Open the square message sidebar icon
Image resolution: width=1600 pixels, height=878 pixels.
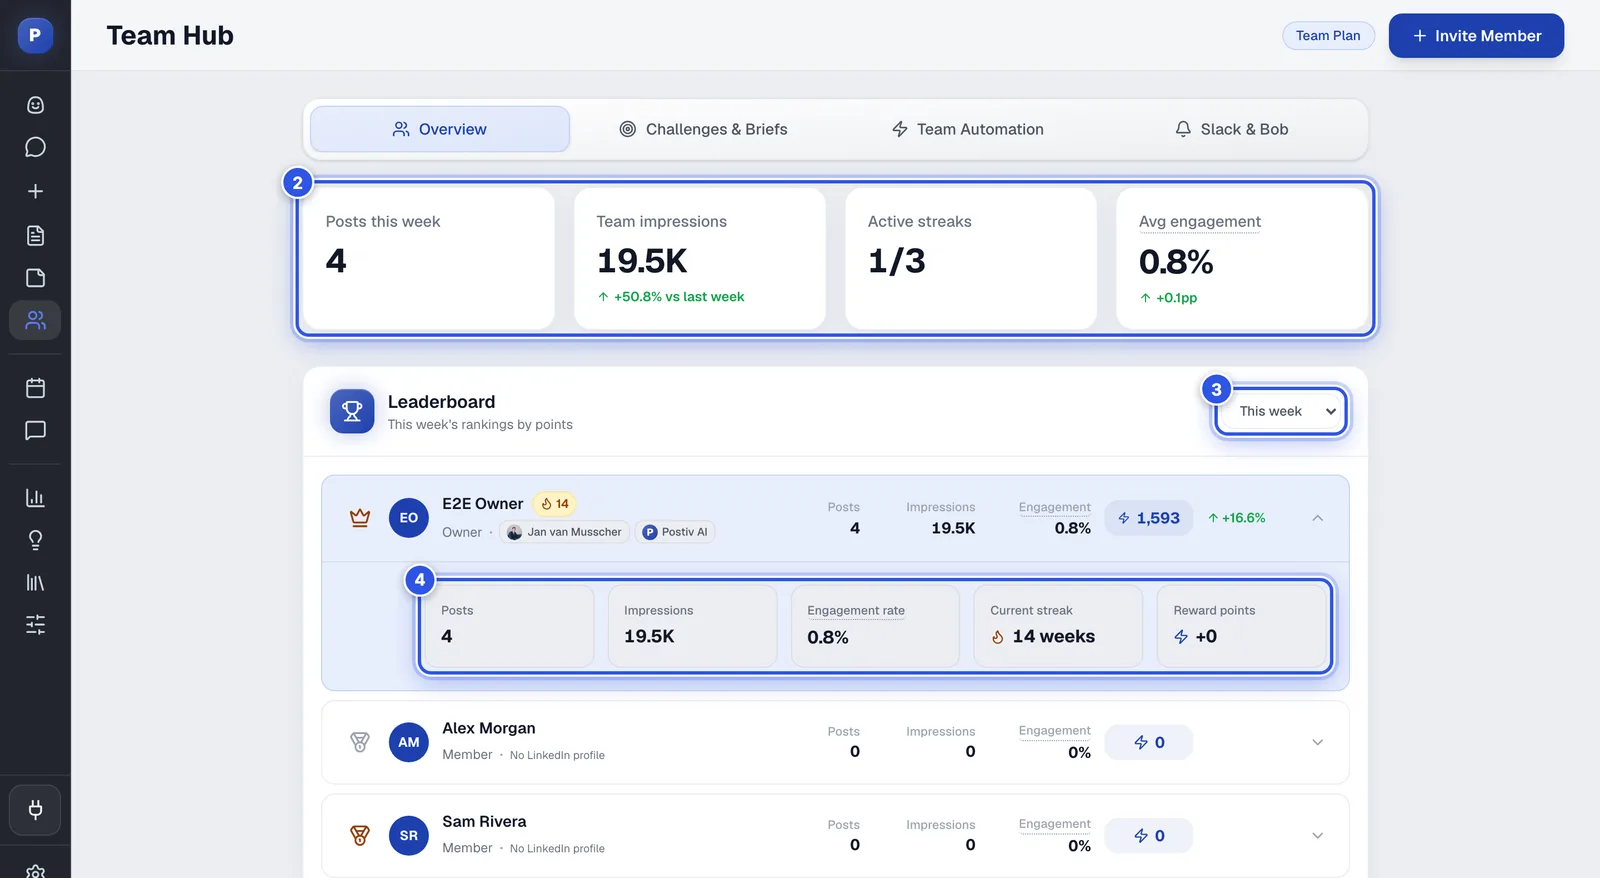tap(35, 431)
